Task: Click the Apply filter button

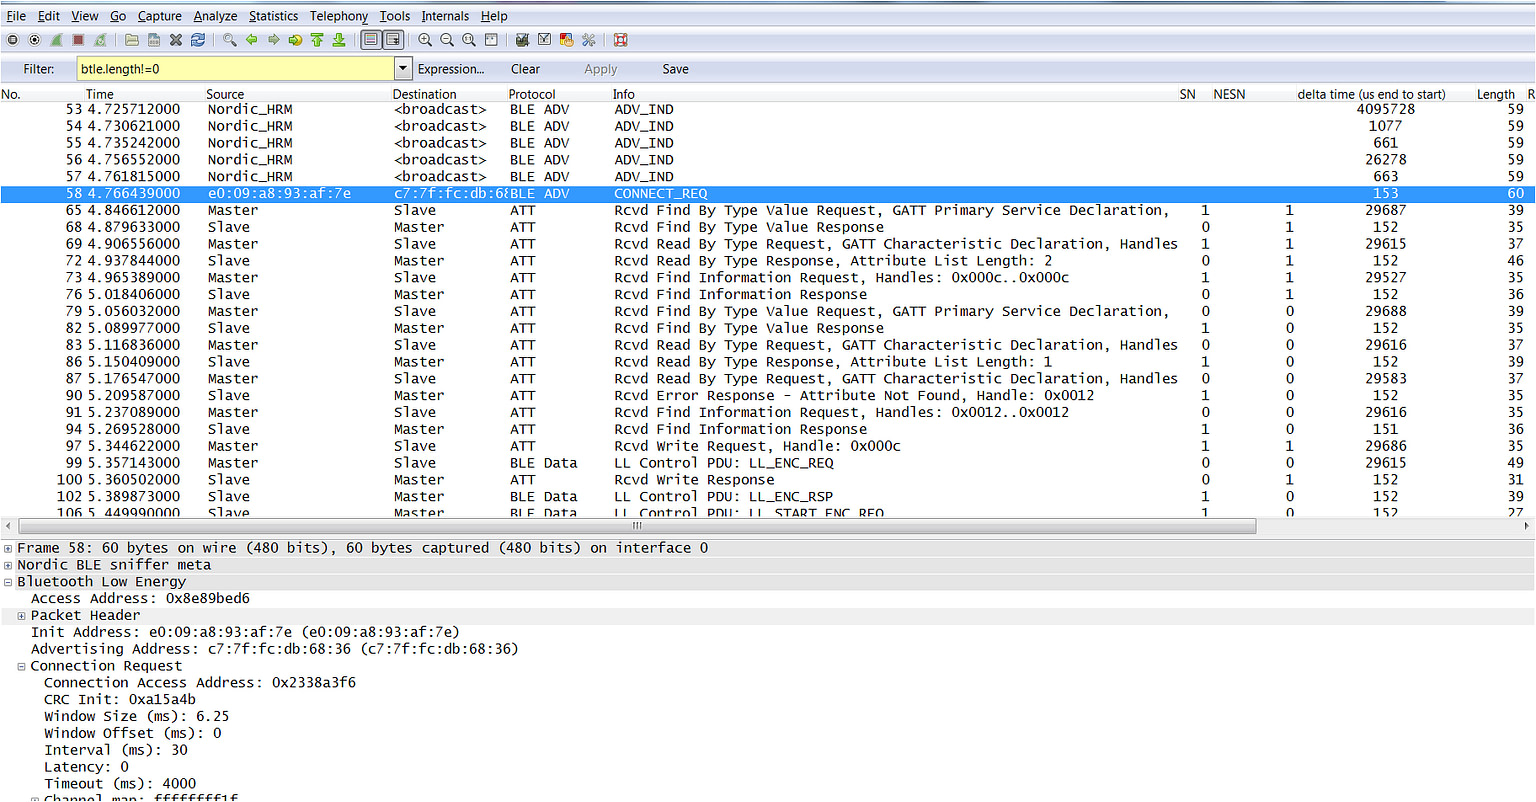Action: pyautogui.click(x=600, y=69)
